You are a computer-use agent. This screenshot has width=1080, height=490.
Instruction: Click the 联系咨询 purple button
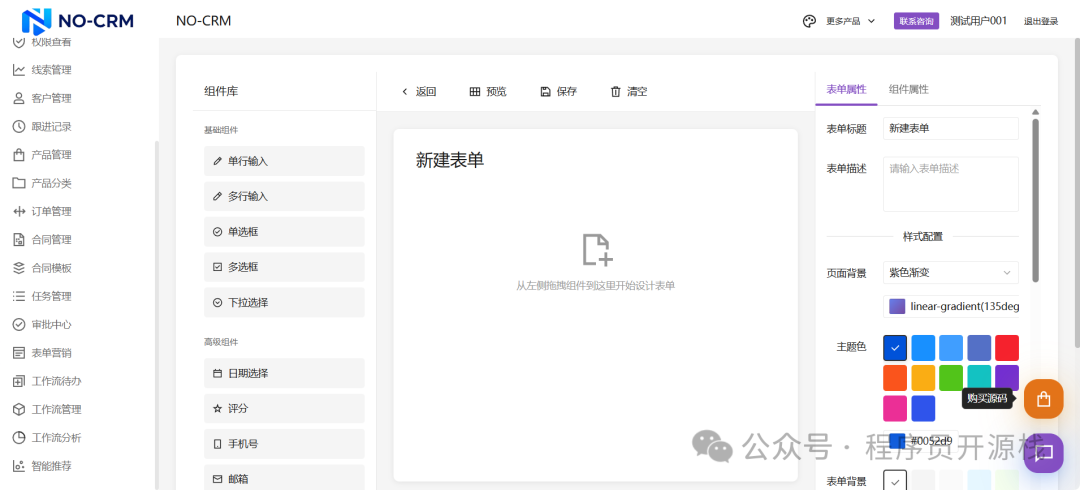(917, 21)
